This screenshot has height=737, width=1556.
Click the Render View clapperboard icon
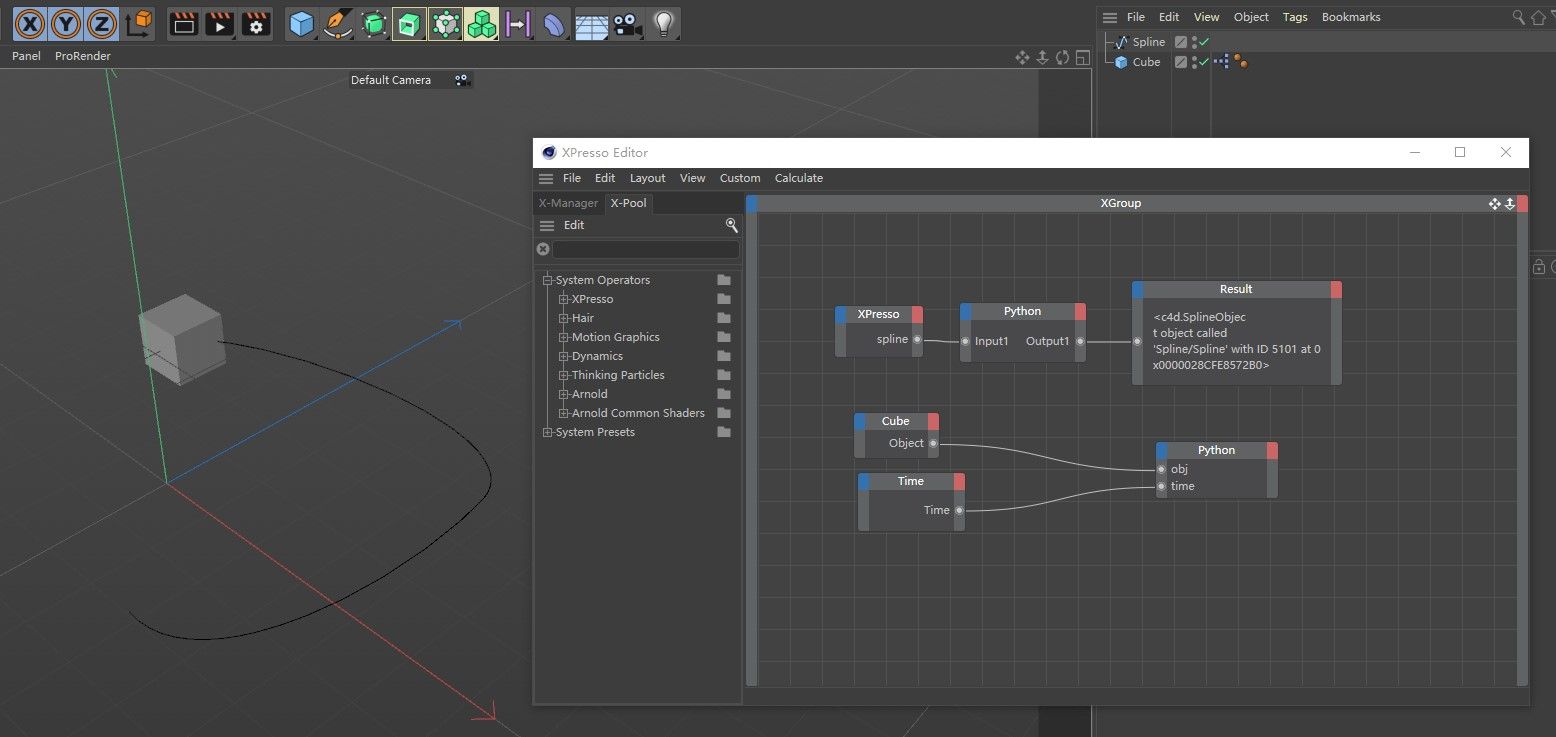182,23
